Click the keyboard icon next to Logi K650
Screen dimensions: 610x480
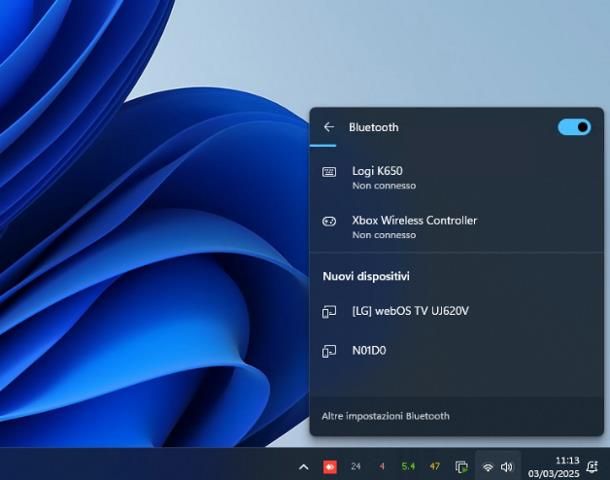(x=329, y=172)
